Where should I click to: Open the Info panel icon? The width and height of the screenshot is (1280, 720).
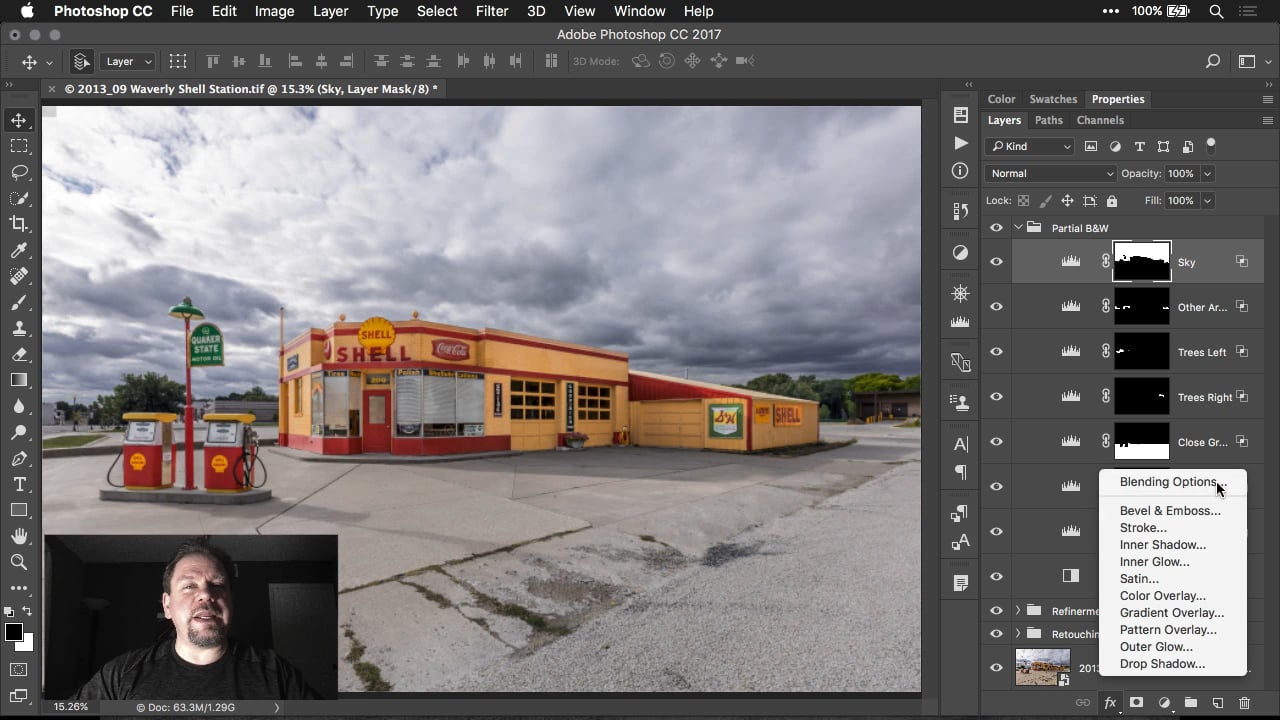pyautogui.click(x=961, y=171)
